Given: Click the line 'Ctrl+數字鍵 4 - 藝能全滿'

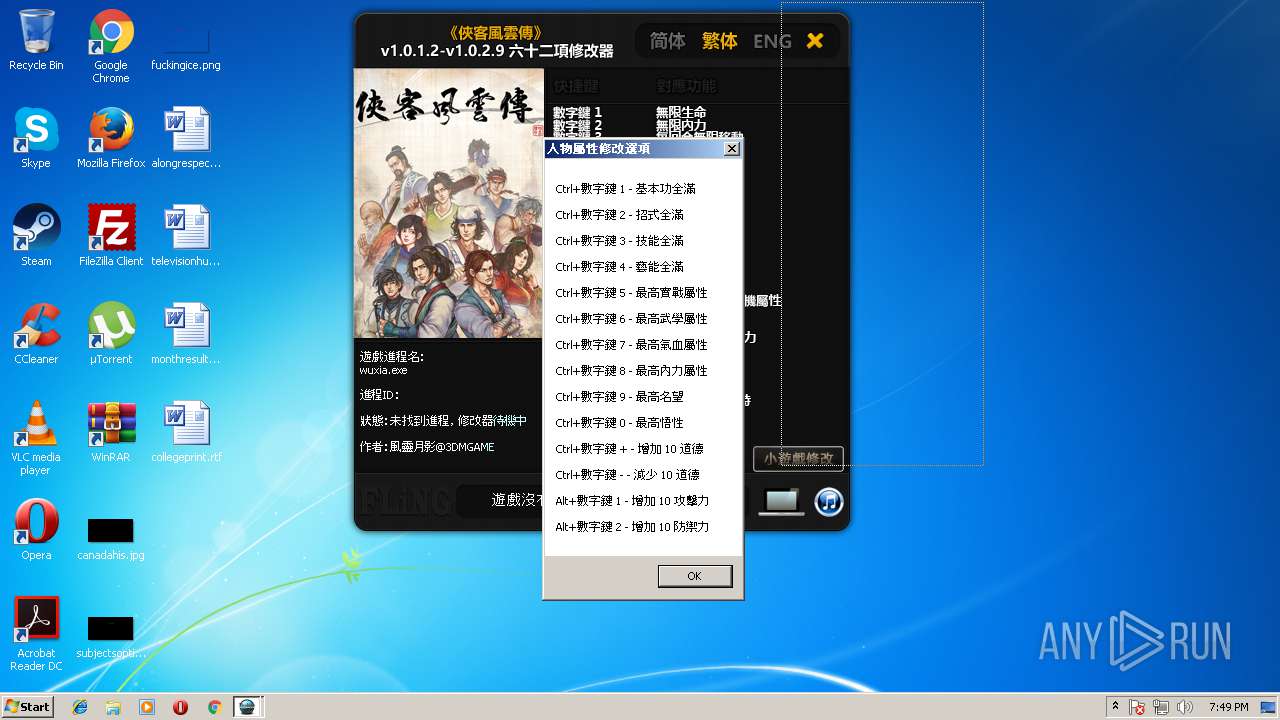Looking at the screenshot, I should click(619, 267).
